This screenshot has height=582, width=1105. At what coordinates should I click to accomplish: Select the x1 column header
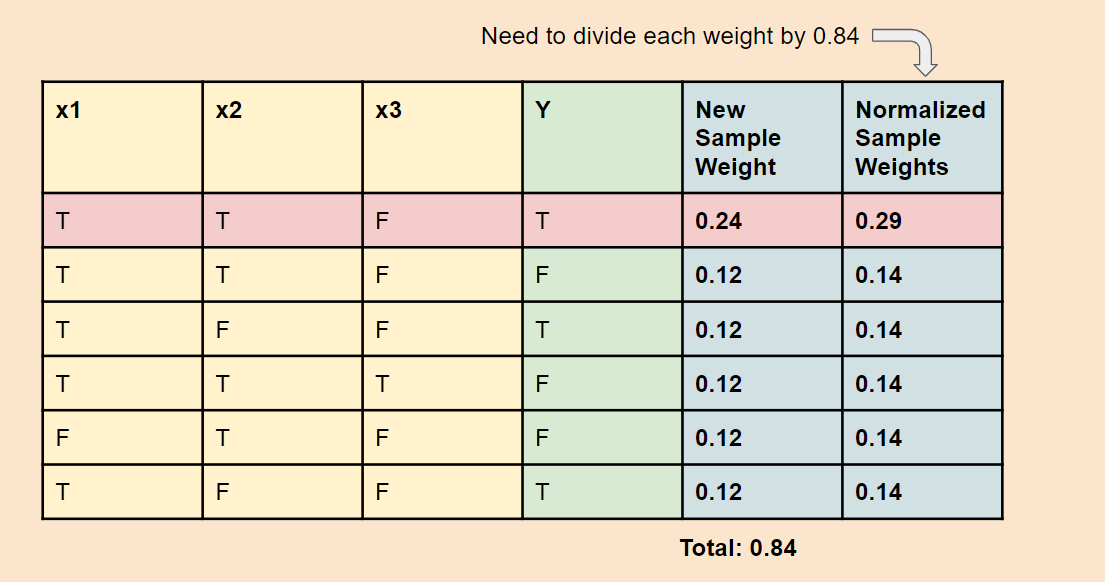(x=122, y=137)
